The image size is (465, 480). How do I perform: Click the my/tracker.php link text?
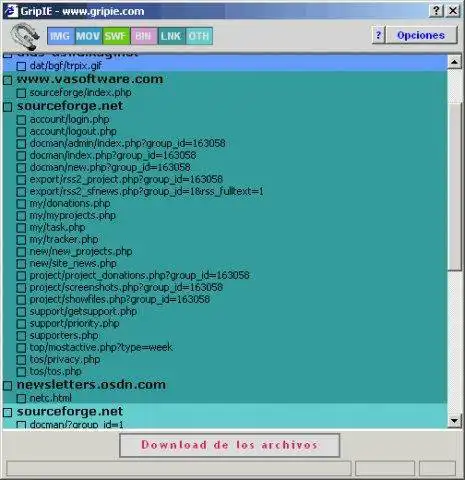point(64,239)
